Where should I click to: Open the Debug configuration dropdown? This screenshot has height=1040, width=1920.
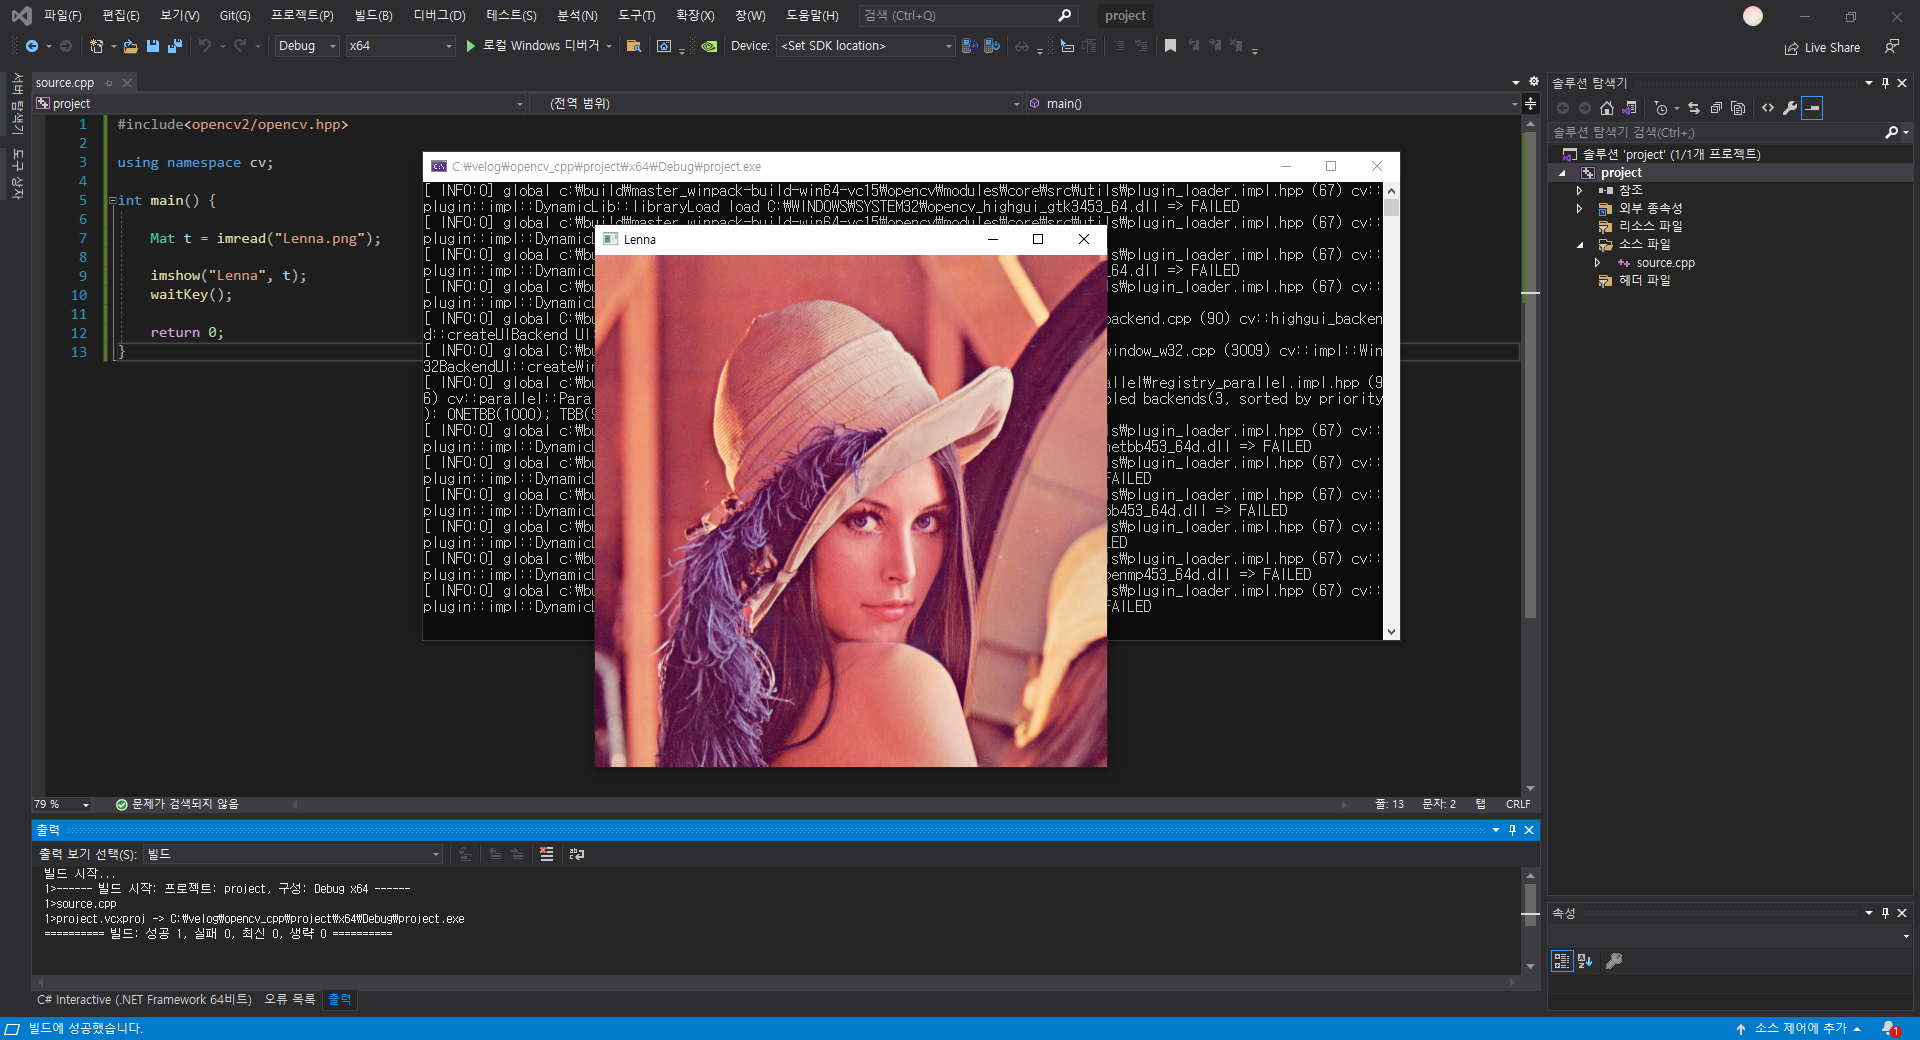pyautogui.click(x=307, y=46)
